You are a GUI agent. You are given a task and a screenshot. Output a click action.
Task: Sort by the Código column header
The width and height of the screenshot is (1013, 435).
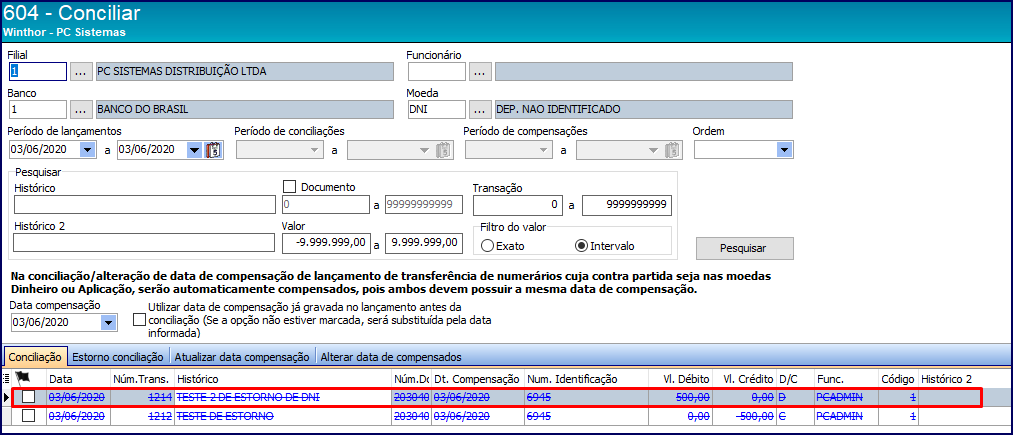click(x=899, y=378)
